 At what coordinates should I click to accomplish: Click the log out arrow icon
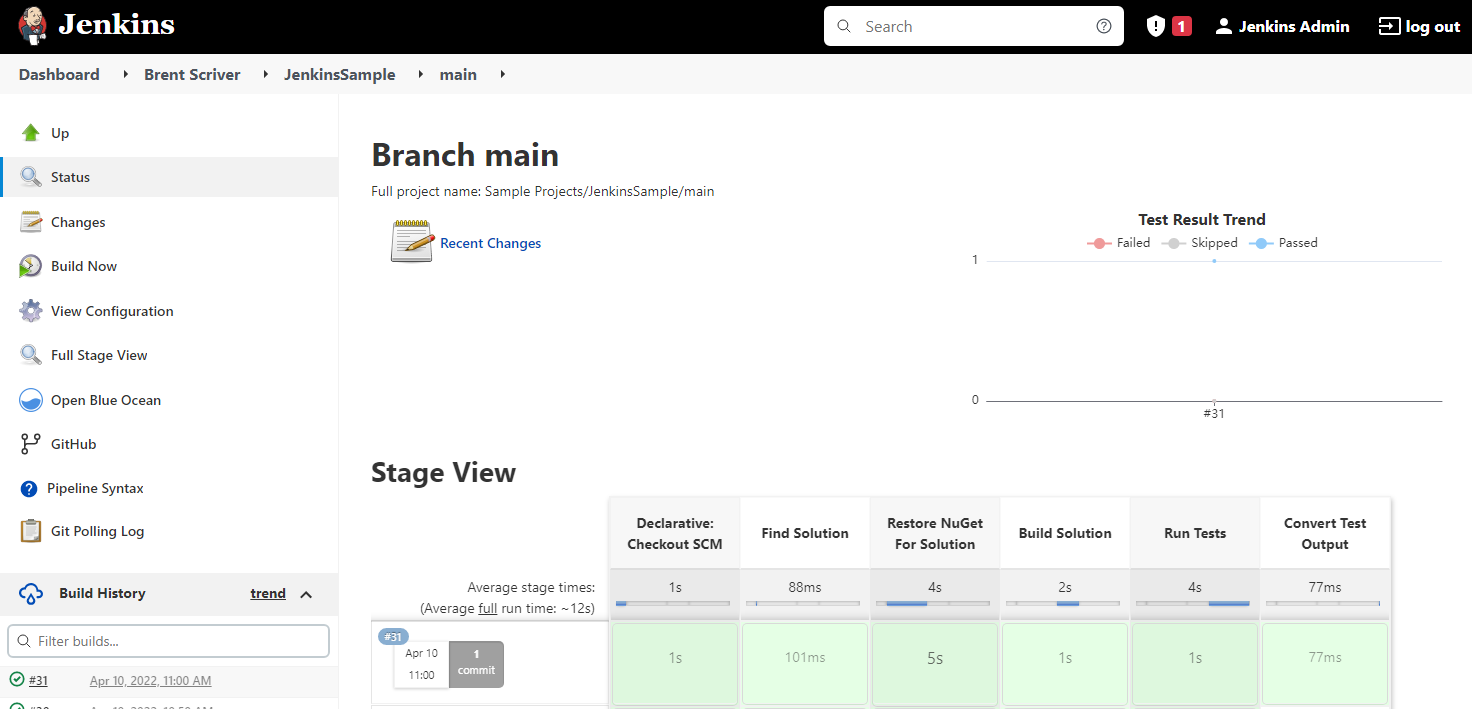coord(1389,27)
